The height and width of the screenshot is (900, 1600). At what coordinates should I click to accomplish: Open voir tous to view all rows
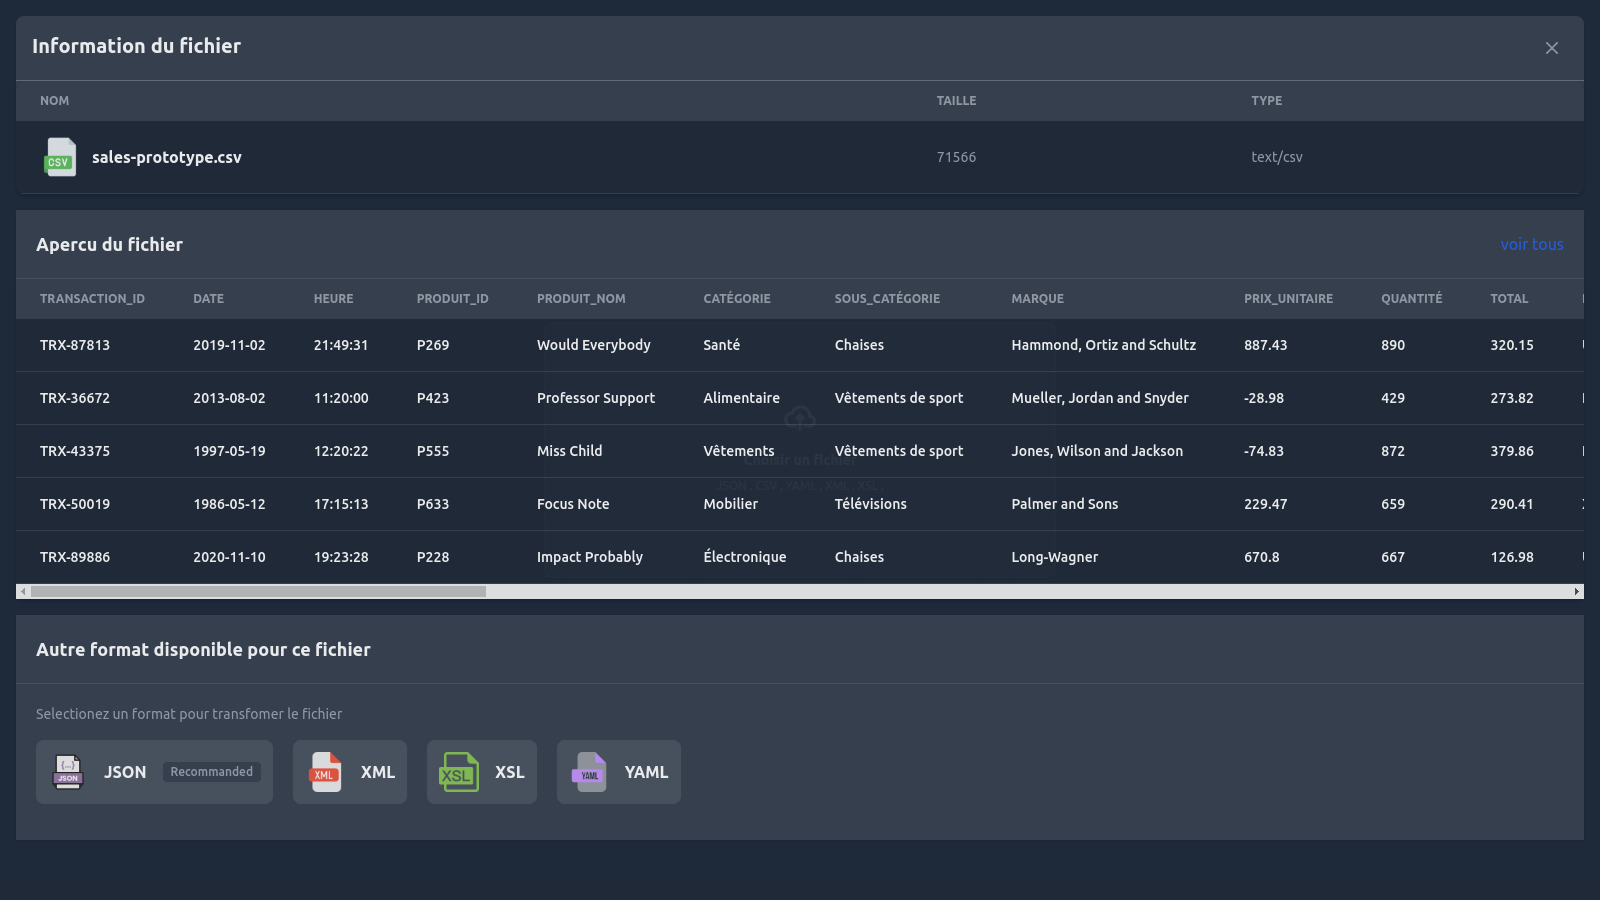[x=1531, y=244]
